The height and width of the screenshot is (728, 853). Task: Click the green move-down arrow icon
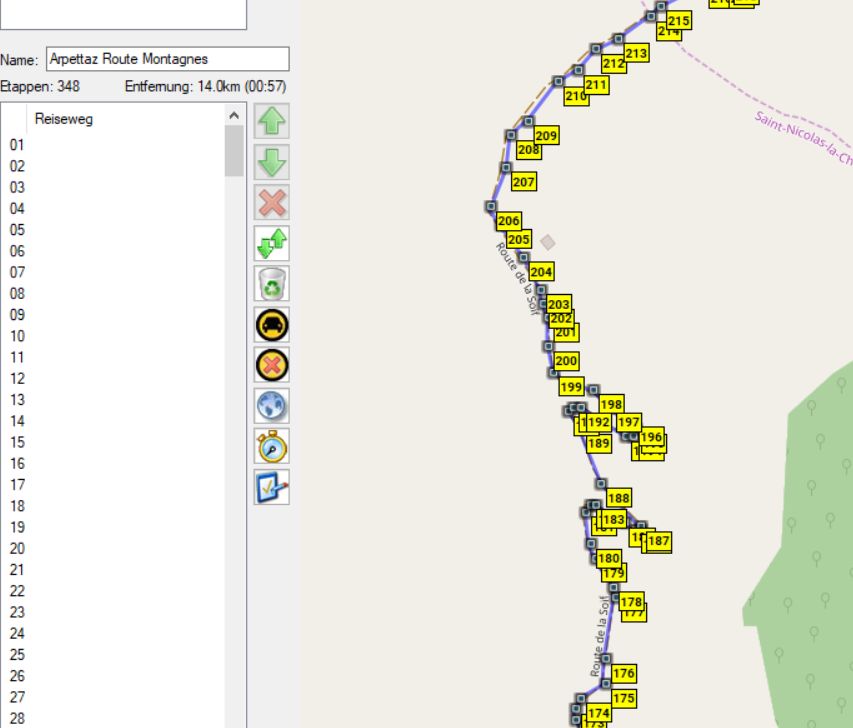click(x=273, y=162)
